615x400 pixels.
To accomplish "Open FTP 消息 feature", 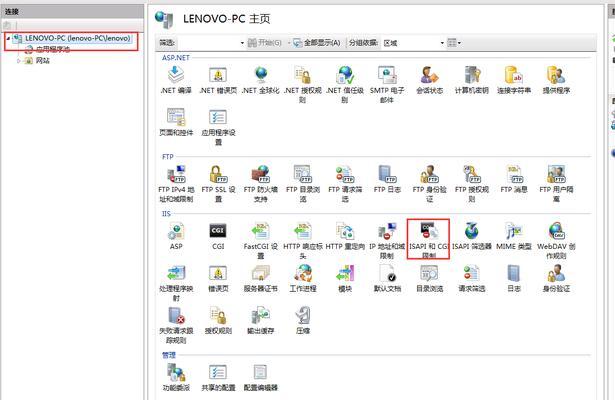I will tap(514, 179).
